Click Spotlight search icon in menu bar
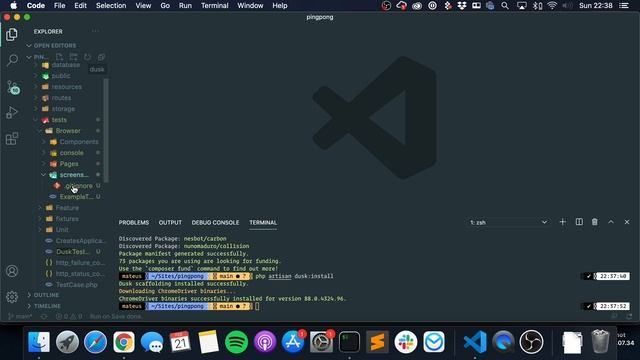640x360 pixels. 505,6
